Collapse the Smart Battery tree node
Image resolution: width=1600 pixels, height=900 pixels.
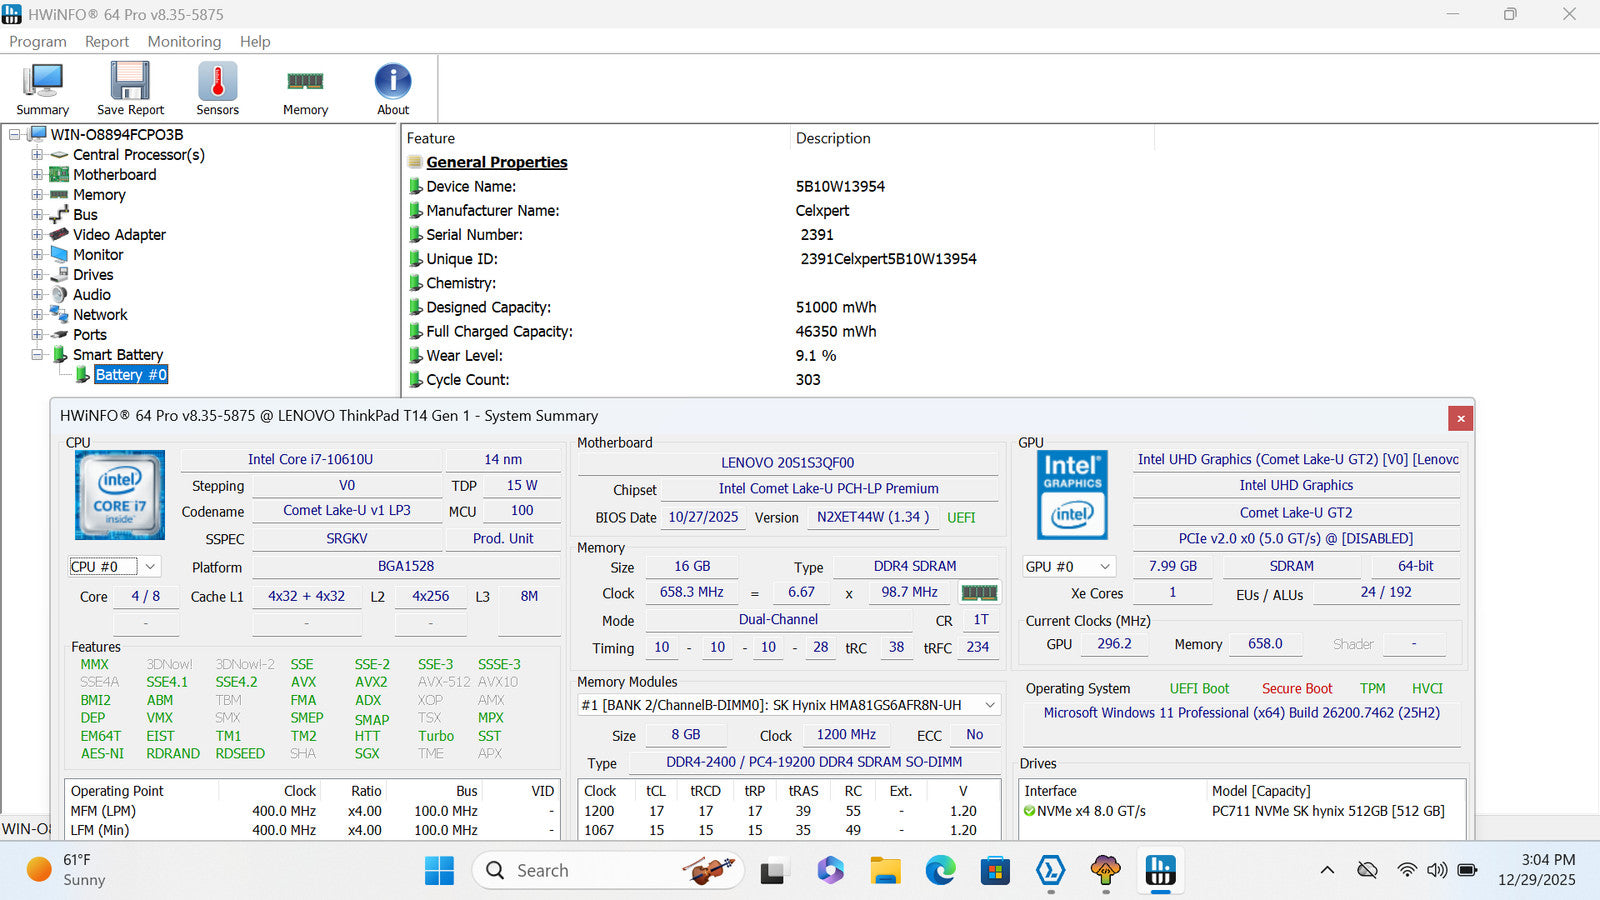click(37, 355)
